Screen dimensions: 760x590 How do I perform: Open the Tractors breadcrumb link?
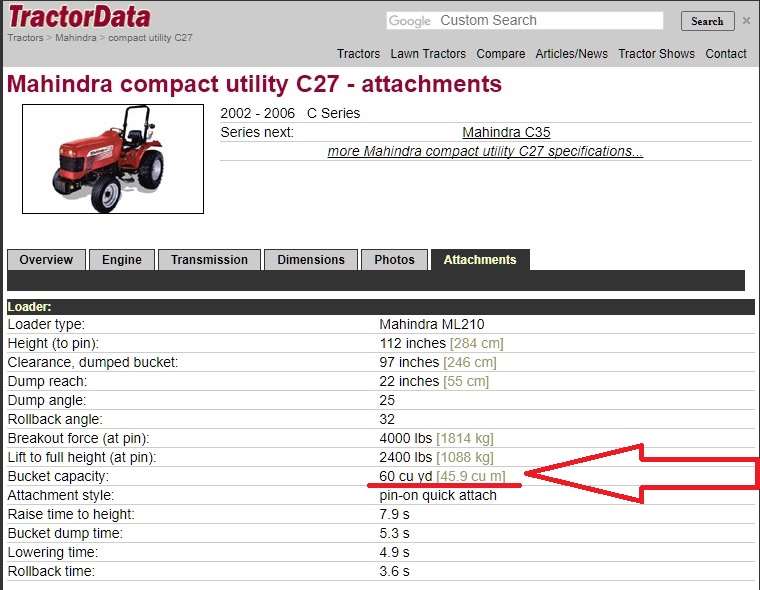click(25, 38)
